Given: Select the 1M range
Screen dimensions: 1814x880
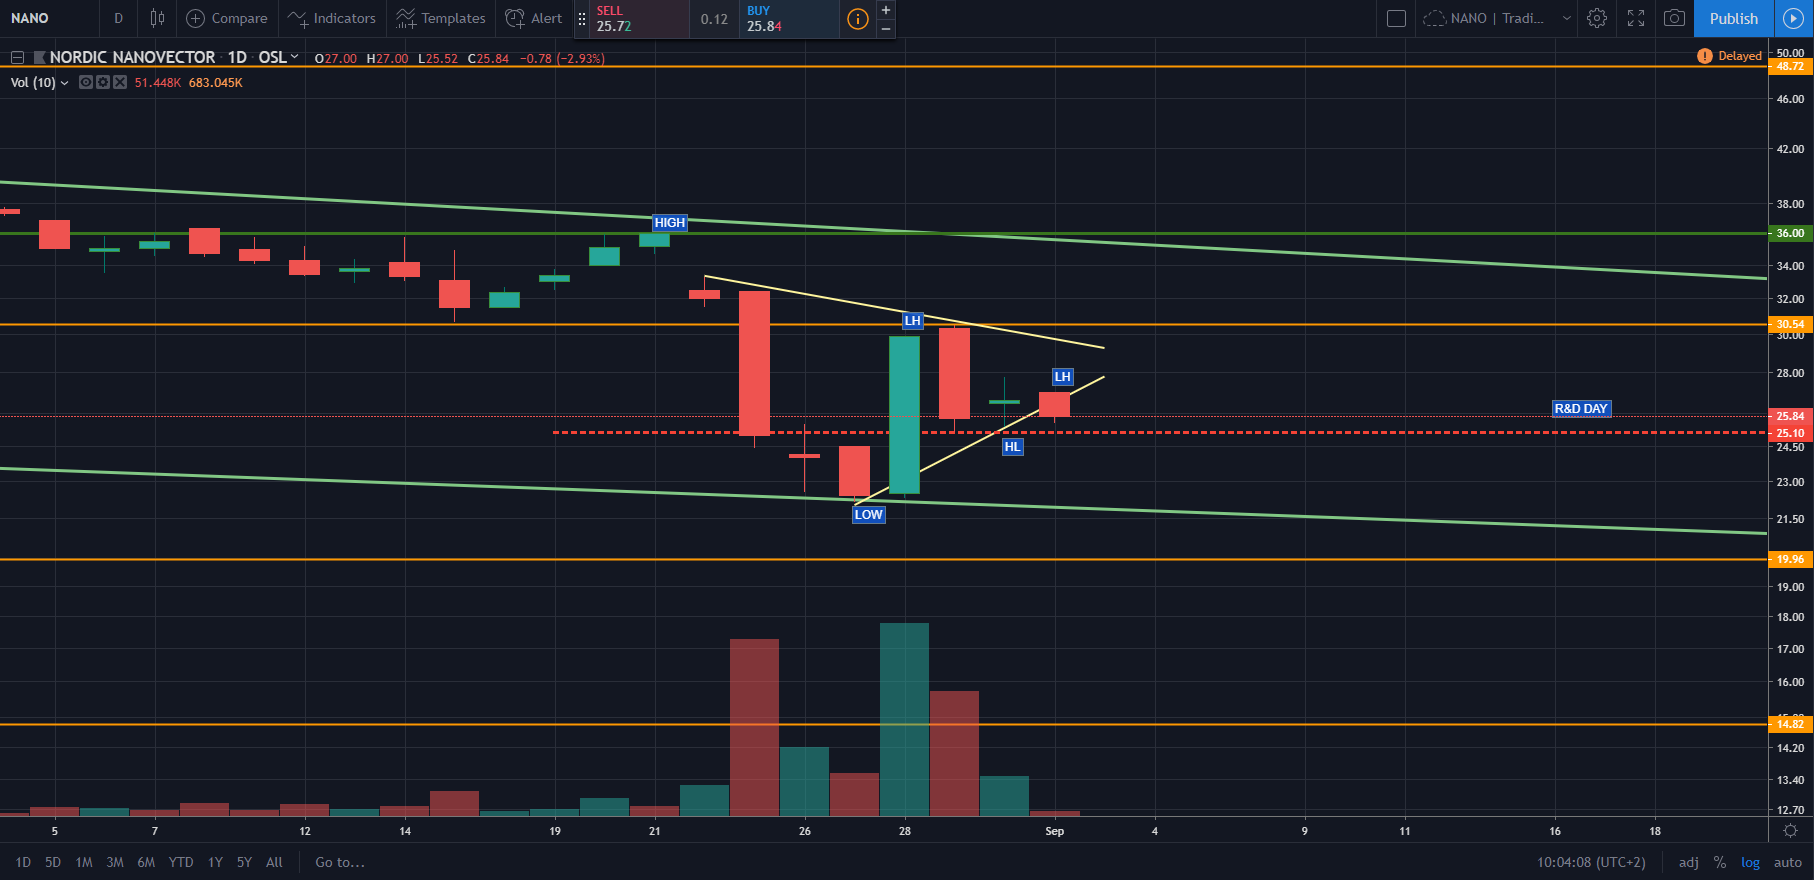Looking at the screenshot, I should pos(84,862).
